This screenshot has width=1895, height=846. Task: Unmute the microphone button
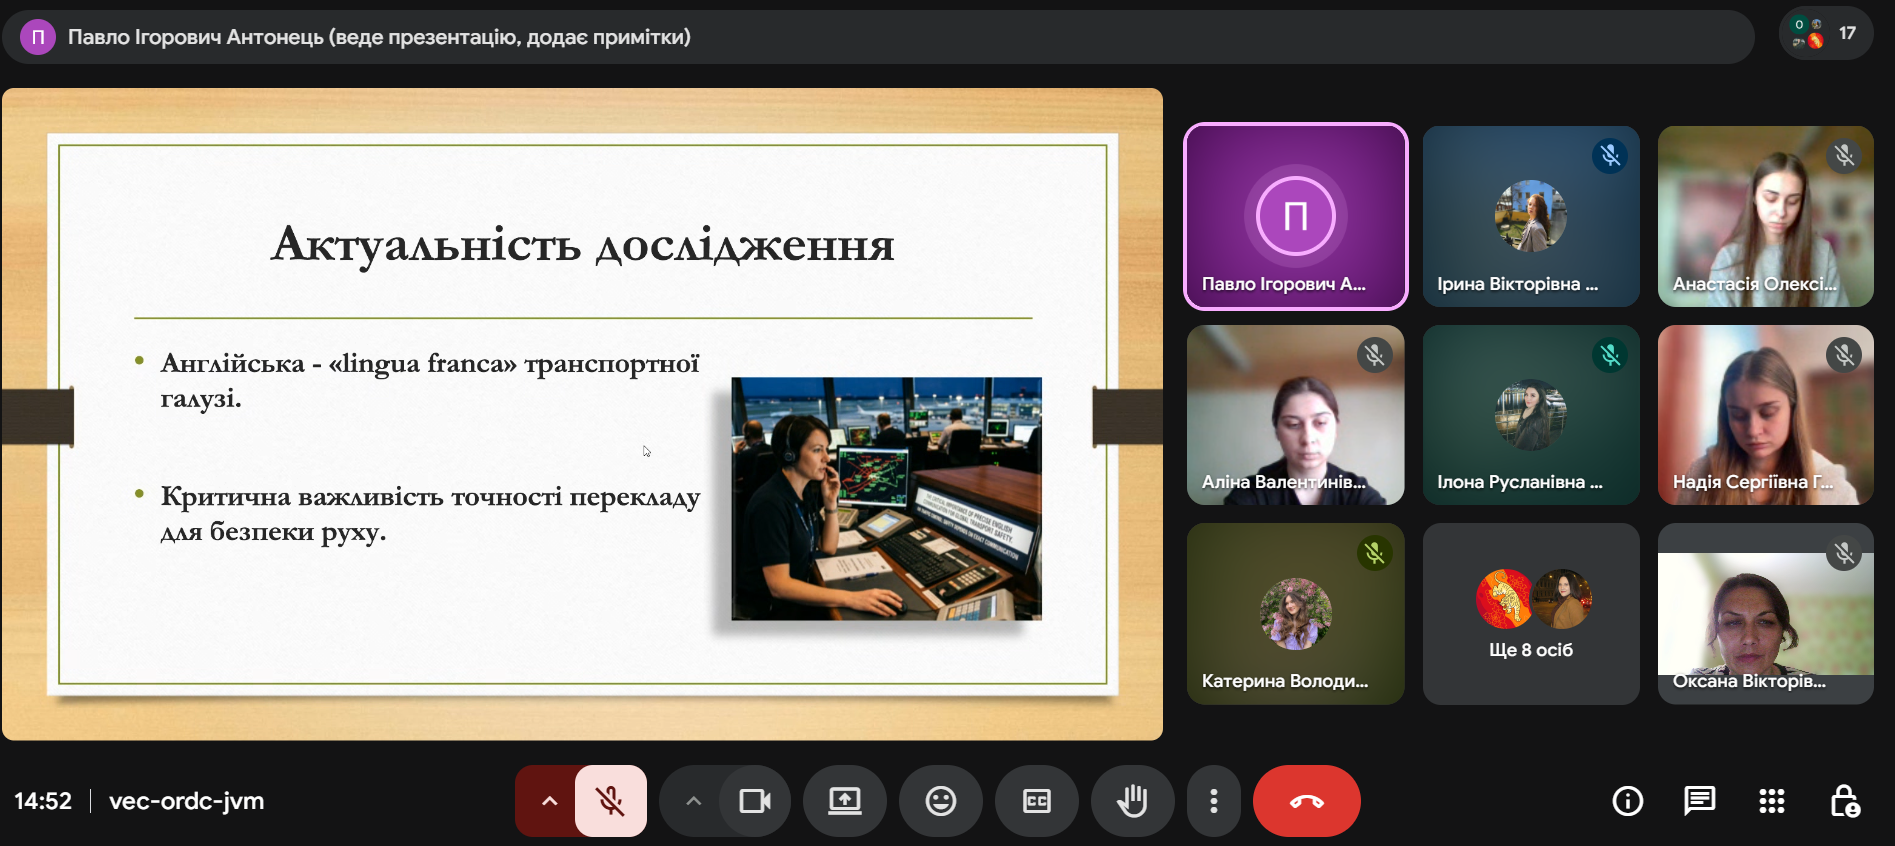point(610,801)
